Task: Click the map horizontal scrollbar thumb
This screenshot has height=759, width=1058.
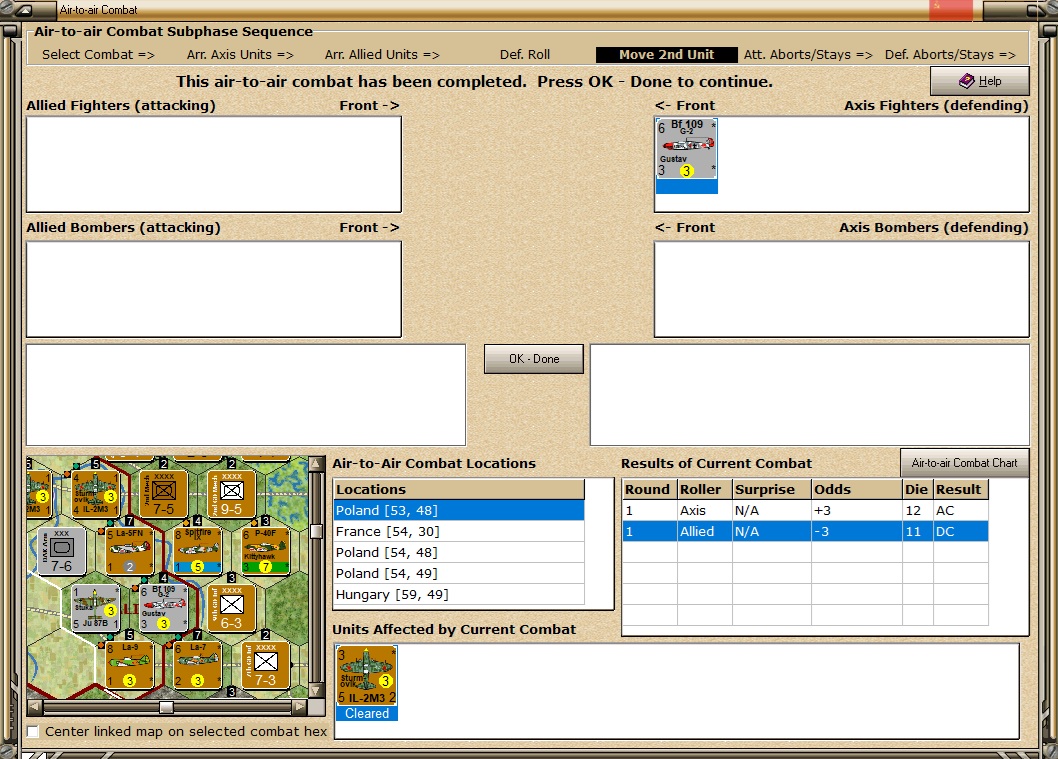Action: click(x=166, y=707)
